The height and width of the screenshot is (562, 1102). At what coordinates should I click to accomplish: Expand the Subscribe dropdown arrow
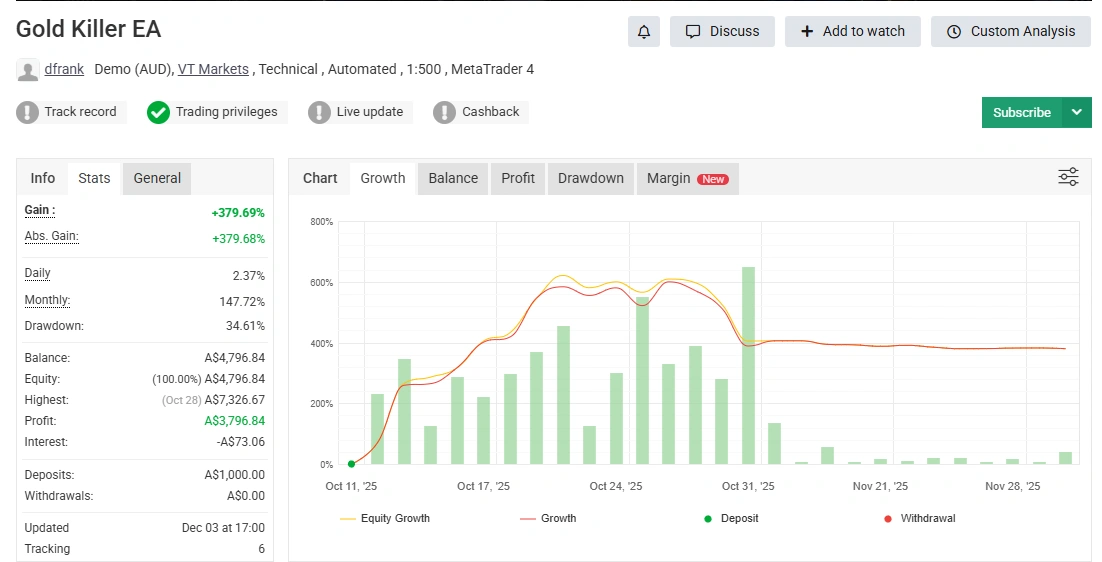pyautogui.click(x=1076, y=112)
